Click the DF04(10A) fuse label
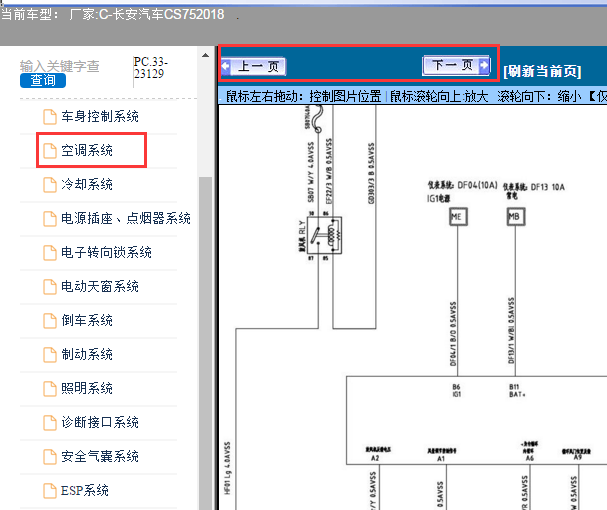This screenshot has width=607, height=510. tap(477, 185)
